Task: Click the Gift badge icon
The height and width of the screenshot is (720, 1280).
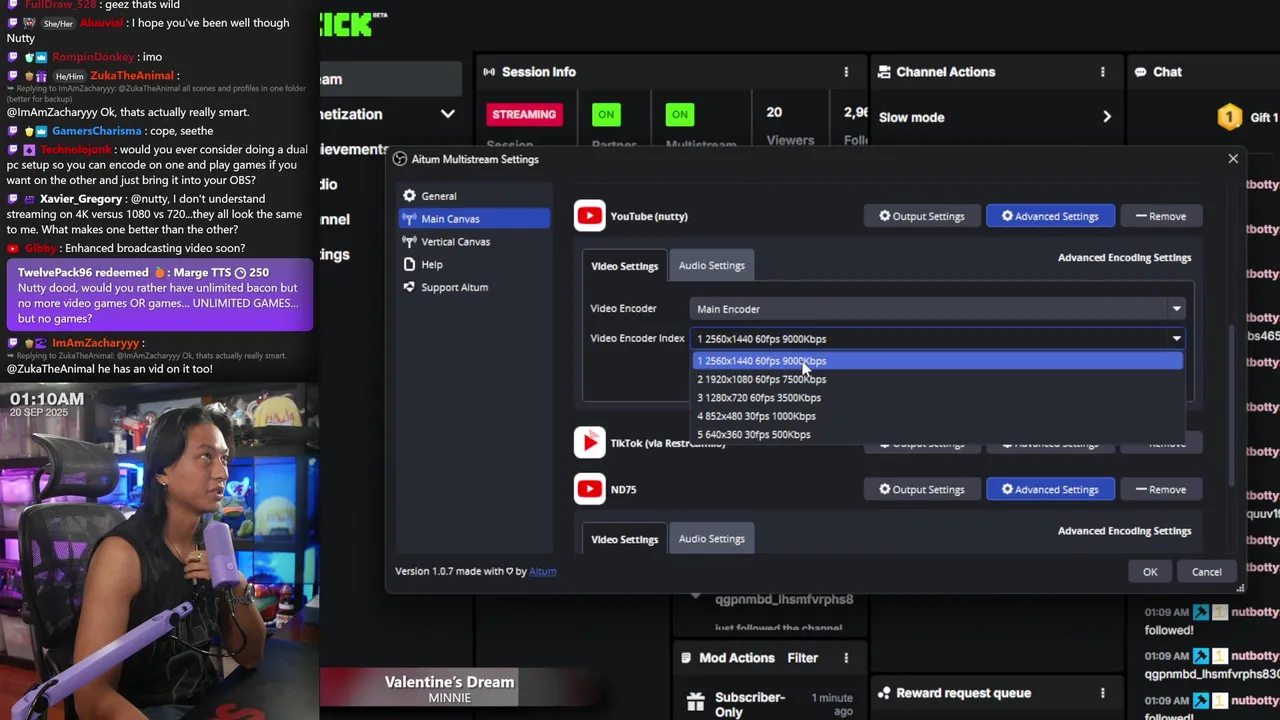Action: [1230, 117]
